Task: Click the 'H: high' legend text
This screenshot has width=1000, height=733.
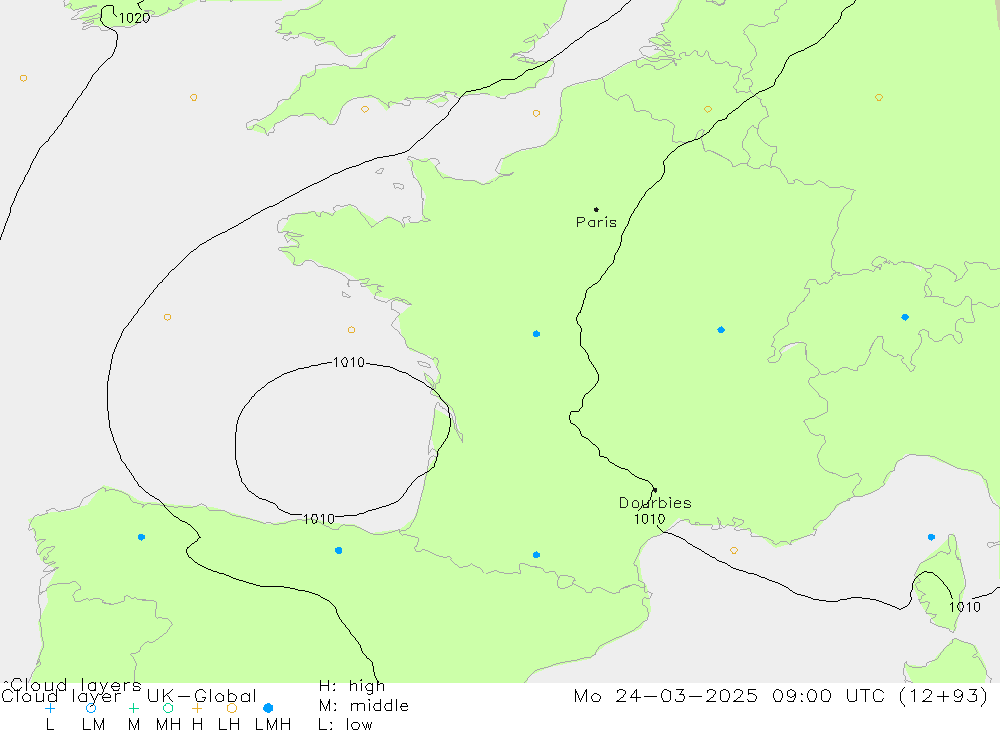Action: 352,686
